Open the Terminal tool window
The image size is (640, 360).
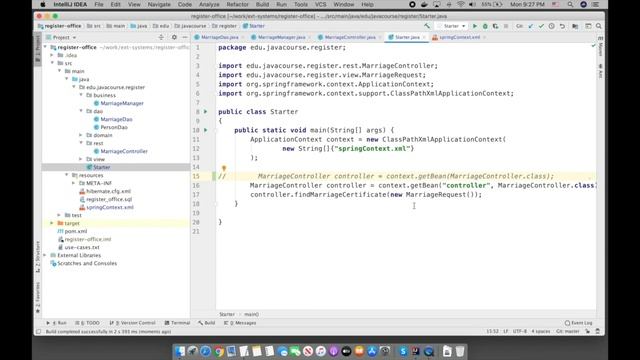(x=177, y=323)
